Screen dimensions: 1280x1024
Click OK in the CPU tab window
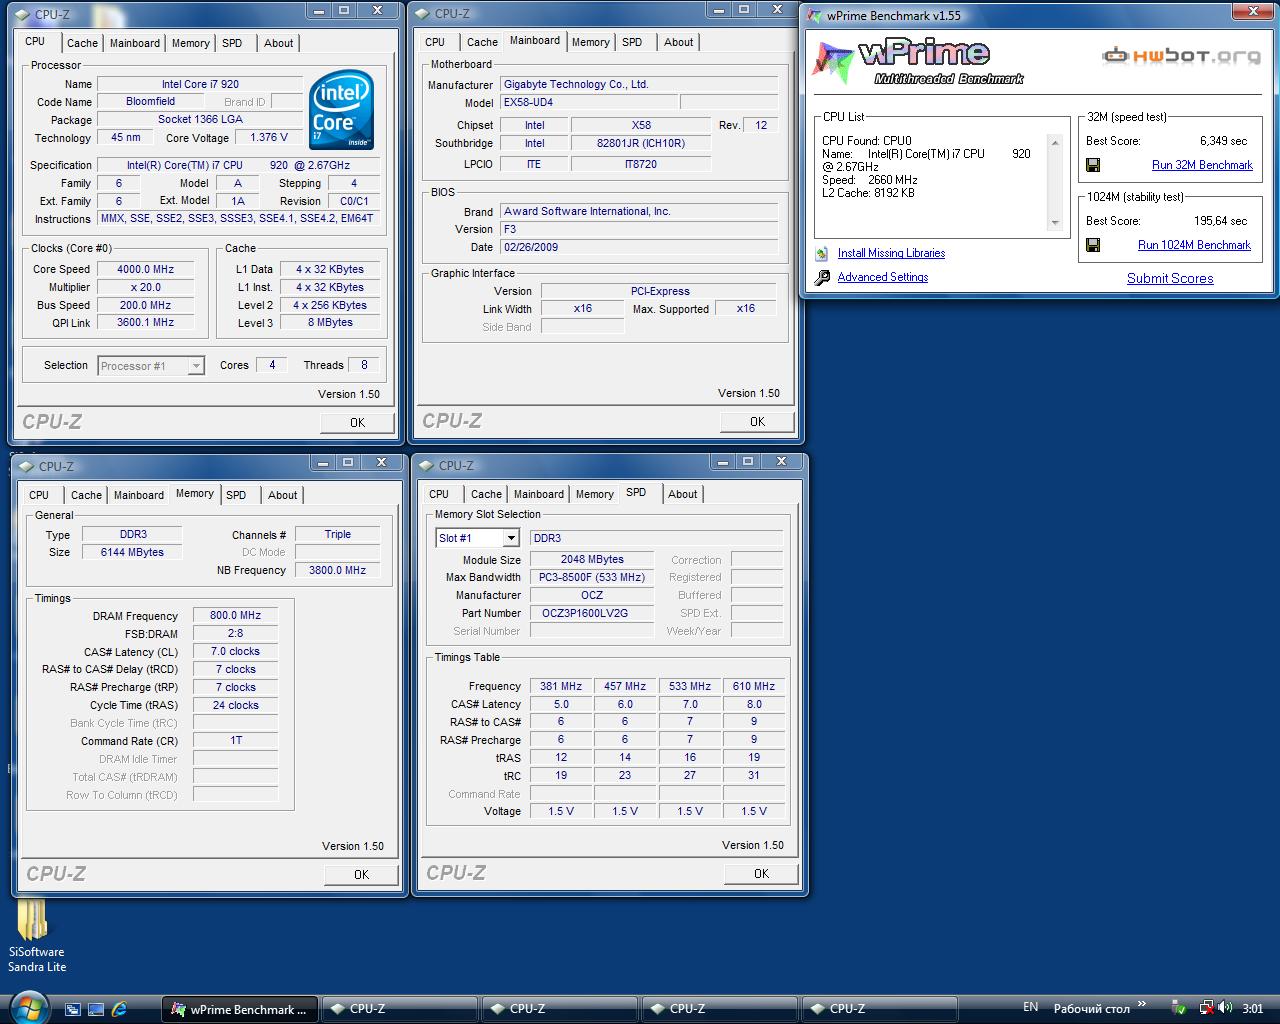click(357, 422)
